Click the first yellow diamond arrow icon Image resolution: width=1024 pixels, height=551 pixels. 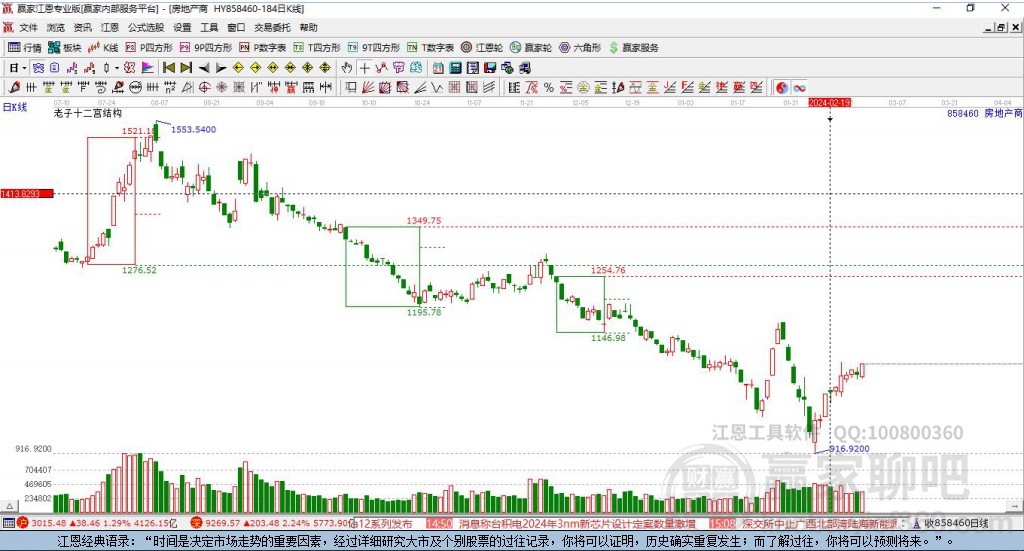(238, 68)
